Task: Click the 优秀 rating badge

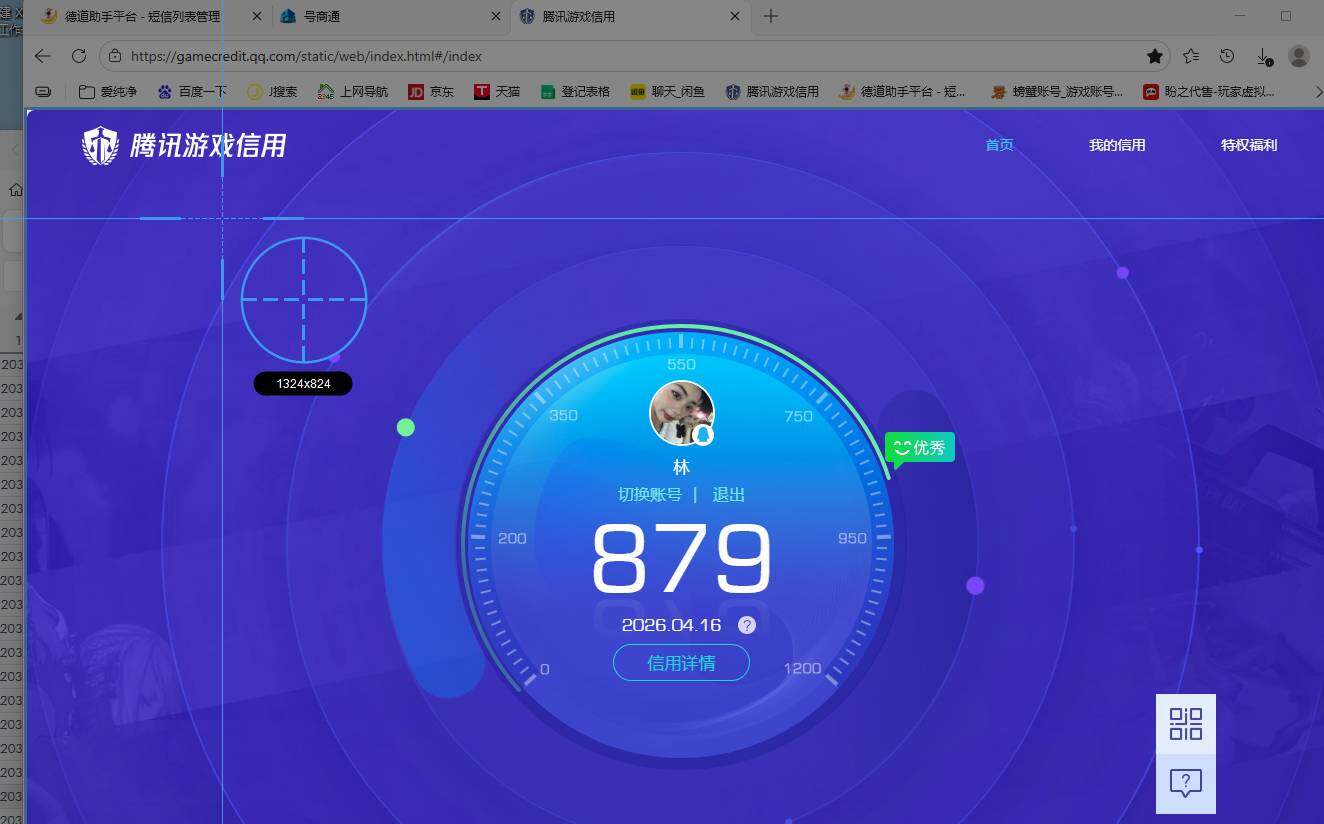Action: click(x=919, y=447)
